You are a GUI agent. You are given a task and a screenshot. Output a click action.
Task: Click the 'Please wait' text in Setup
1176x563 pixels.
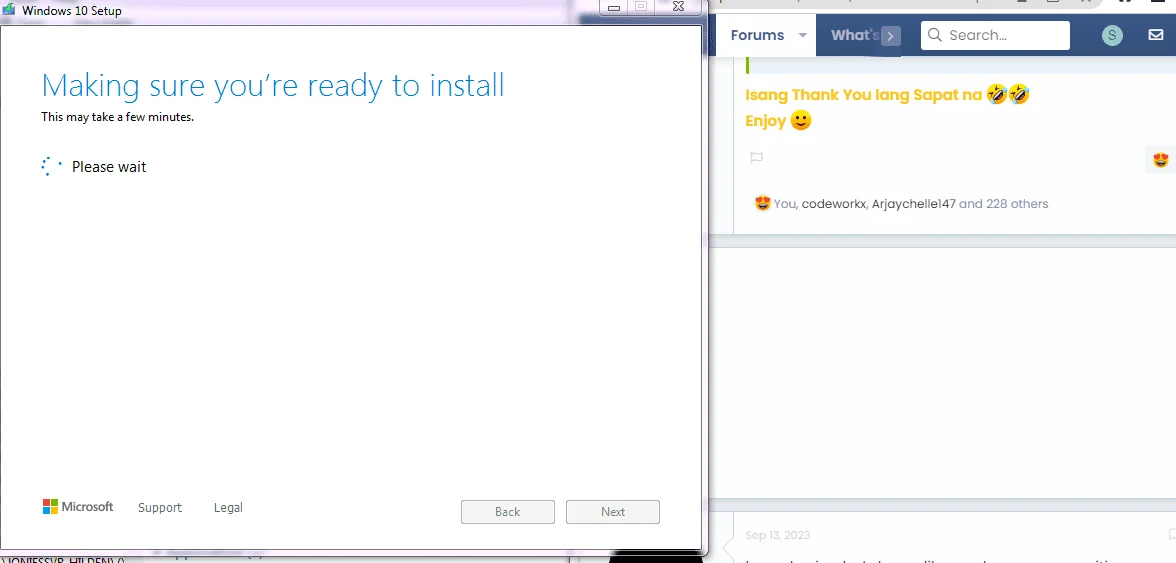(109, 167)
